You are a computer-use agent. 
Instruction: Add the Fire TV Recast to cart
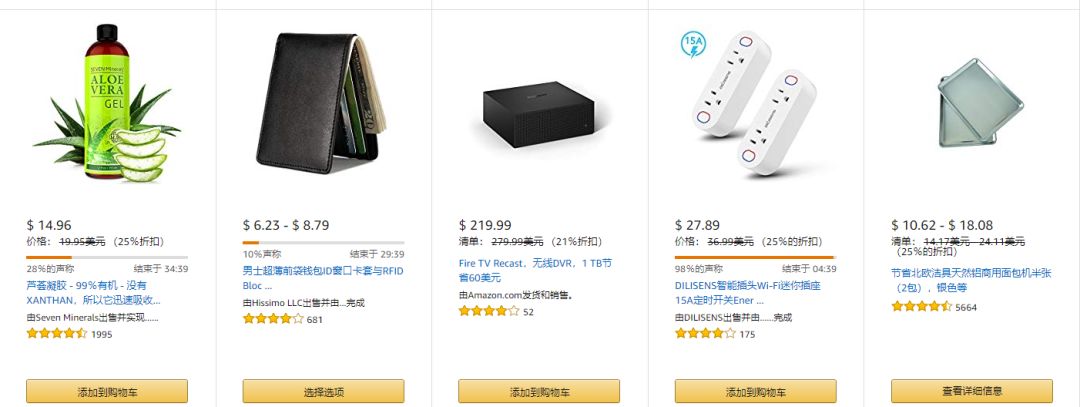[x=539, y=391]
